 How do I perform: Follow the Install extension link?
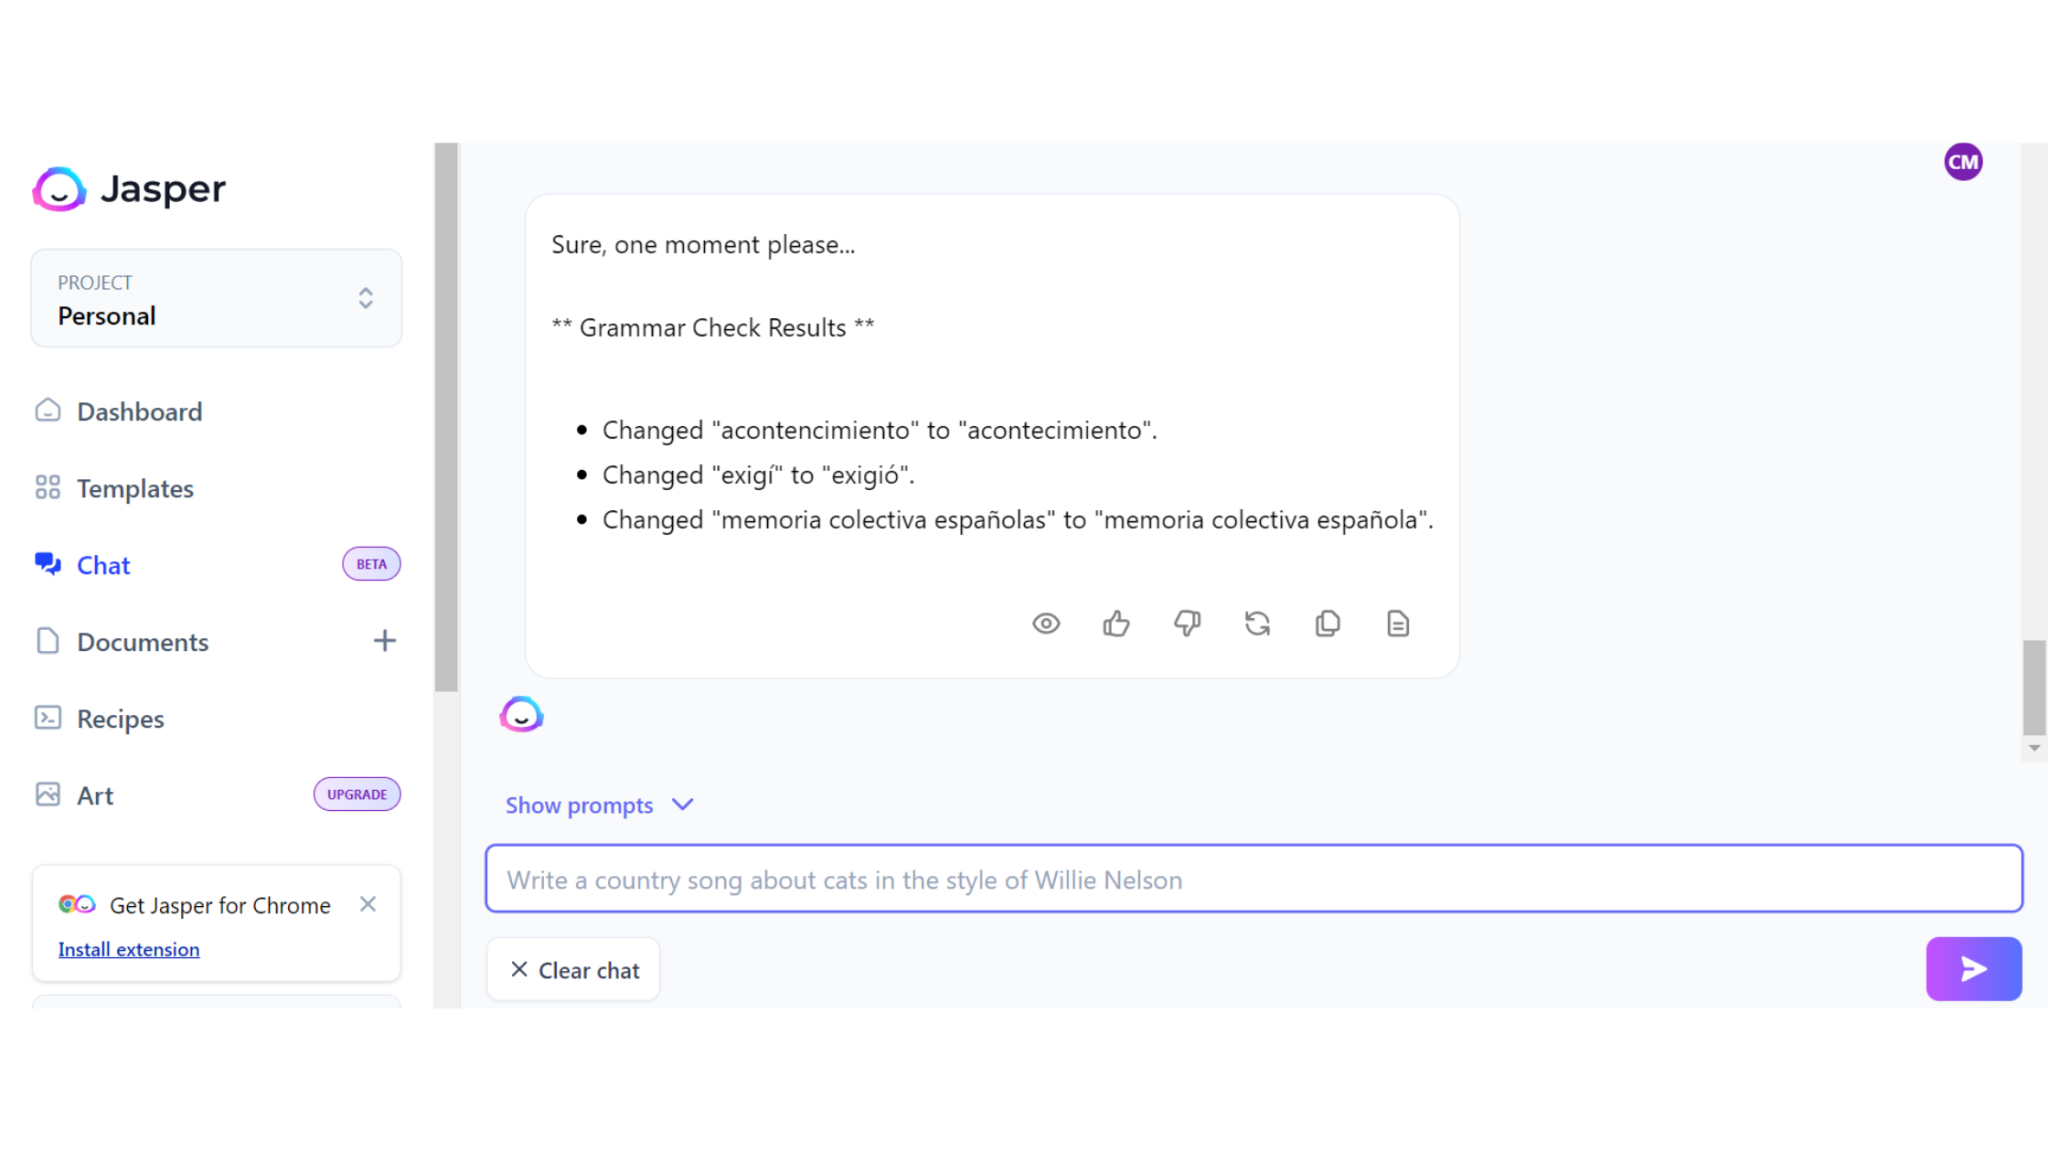click(129, 949)
